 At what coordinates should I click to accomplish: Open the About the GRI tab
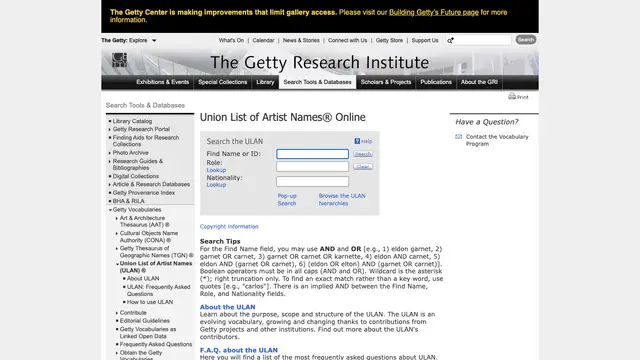tap(479, 82)
